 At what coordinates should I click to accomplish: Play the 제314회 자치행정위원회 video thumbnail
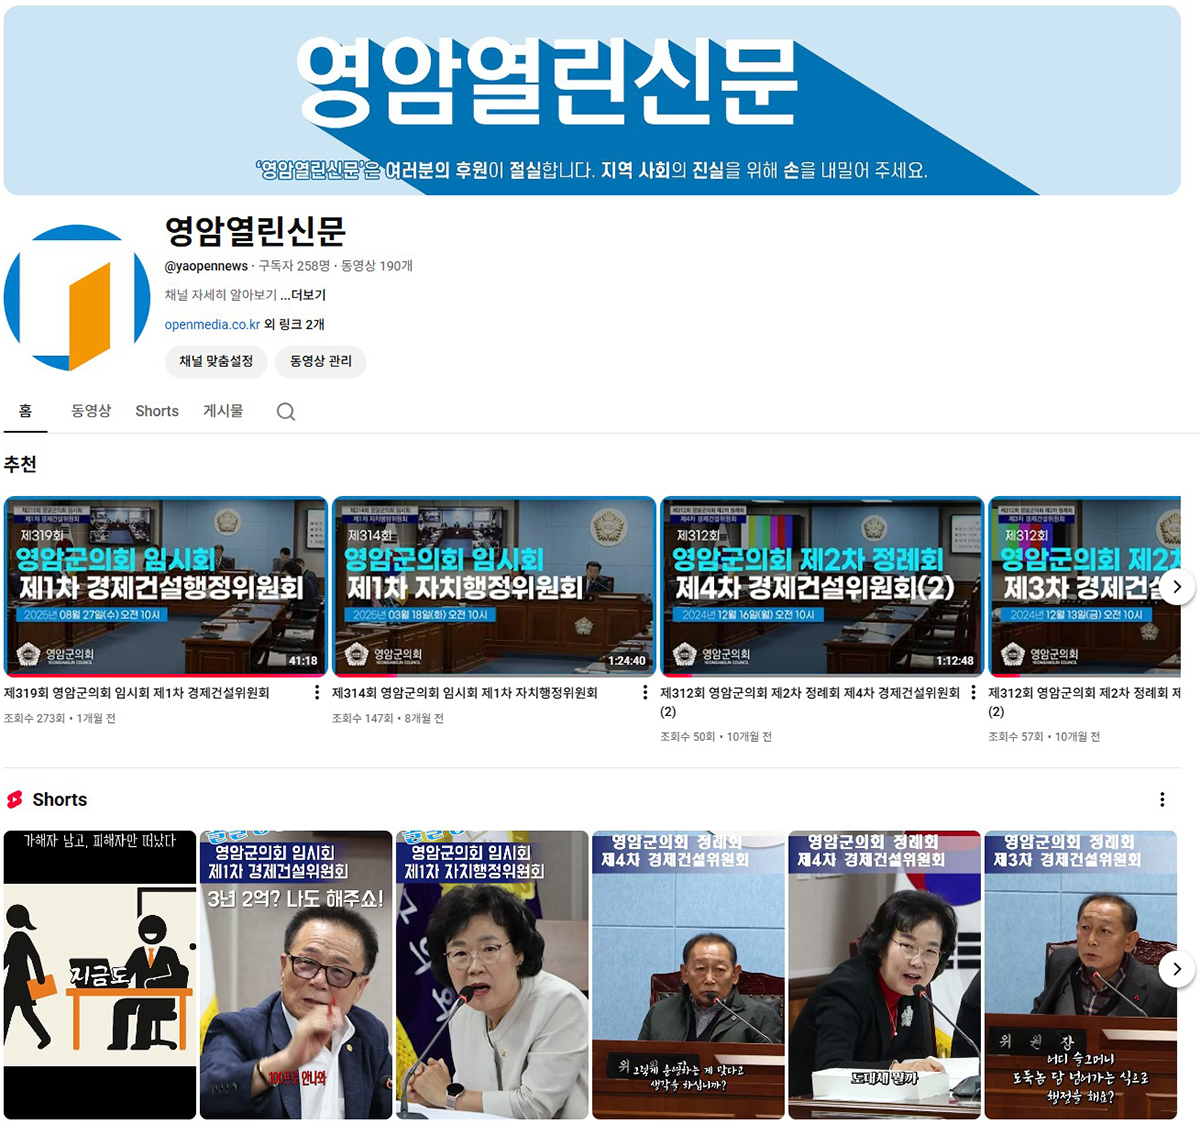pos(494,586)
